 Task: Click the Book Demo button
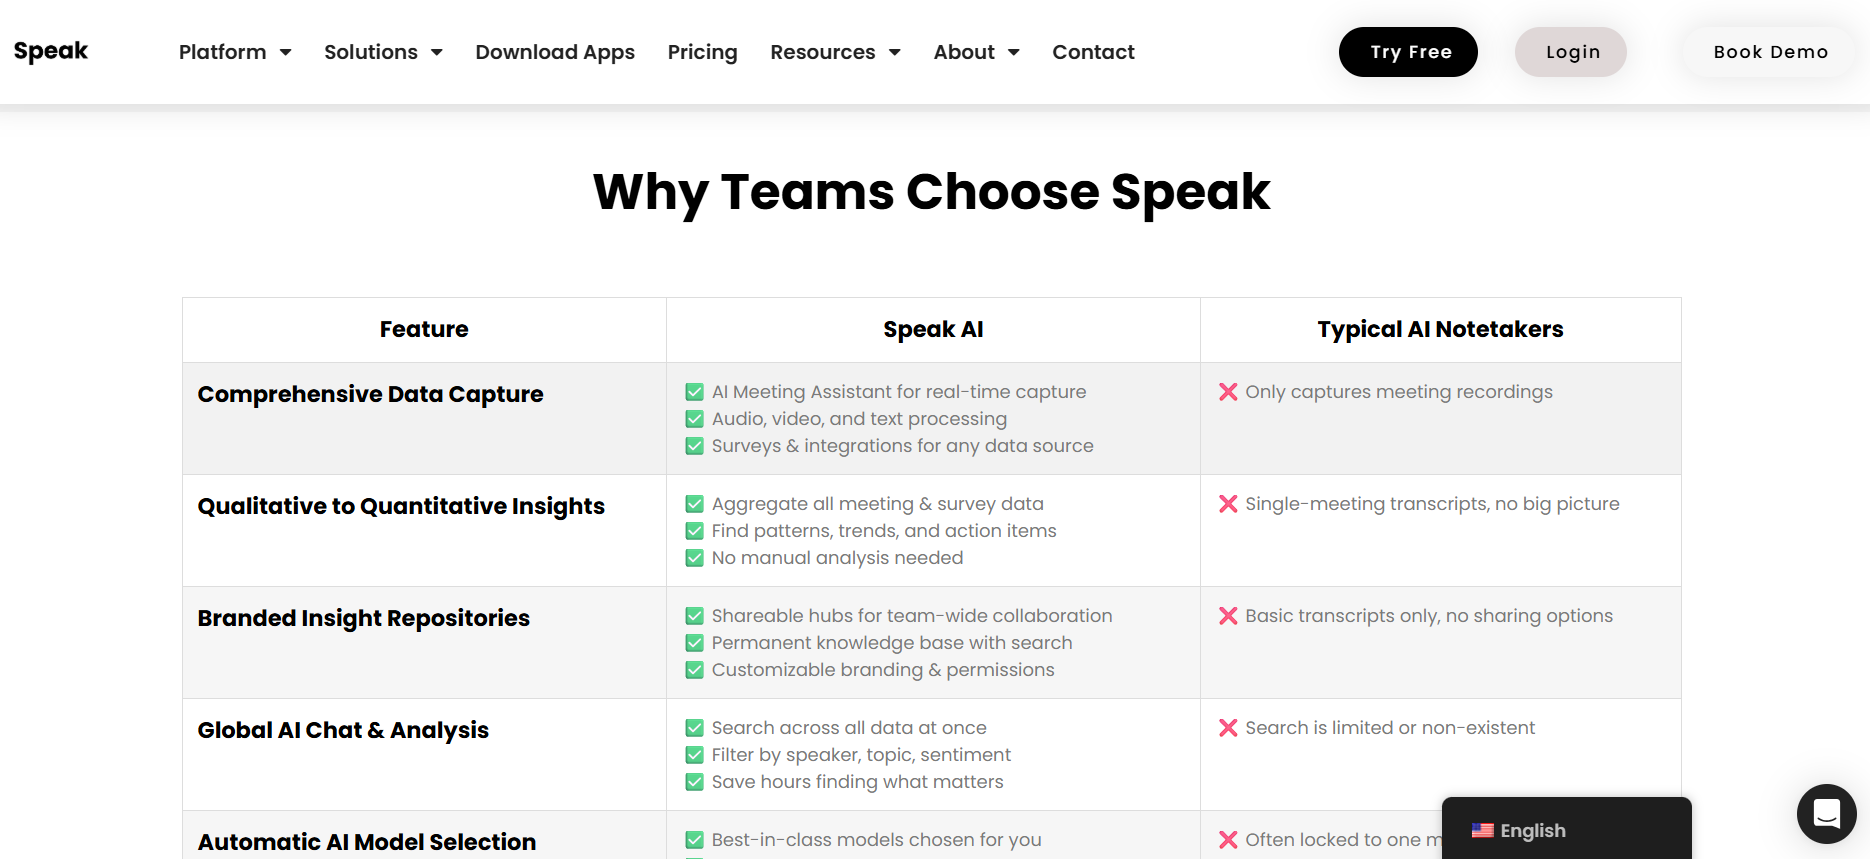coord(1770,52)
